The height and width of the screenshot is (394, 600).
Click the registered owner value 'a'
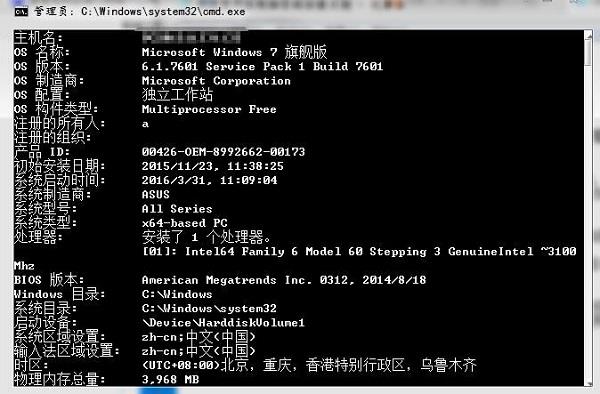[145, 124]
